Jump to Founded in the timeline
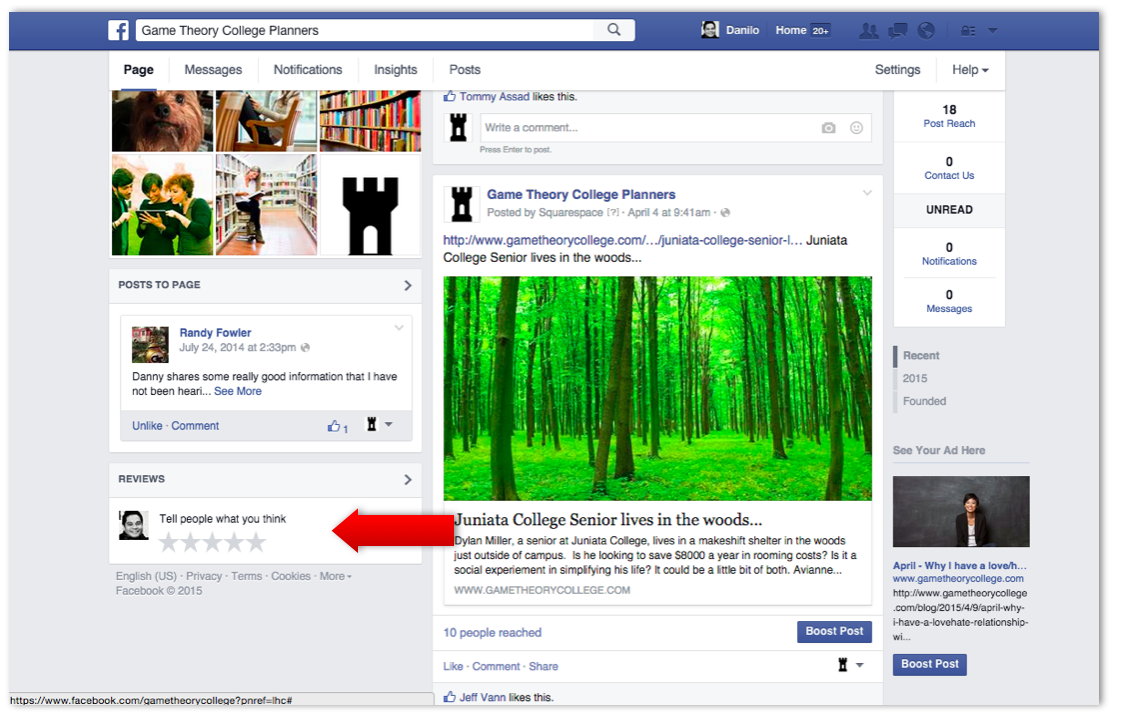Viewport: 1121px width, 723px height. click(x=924, y=401)
